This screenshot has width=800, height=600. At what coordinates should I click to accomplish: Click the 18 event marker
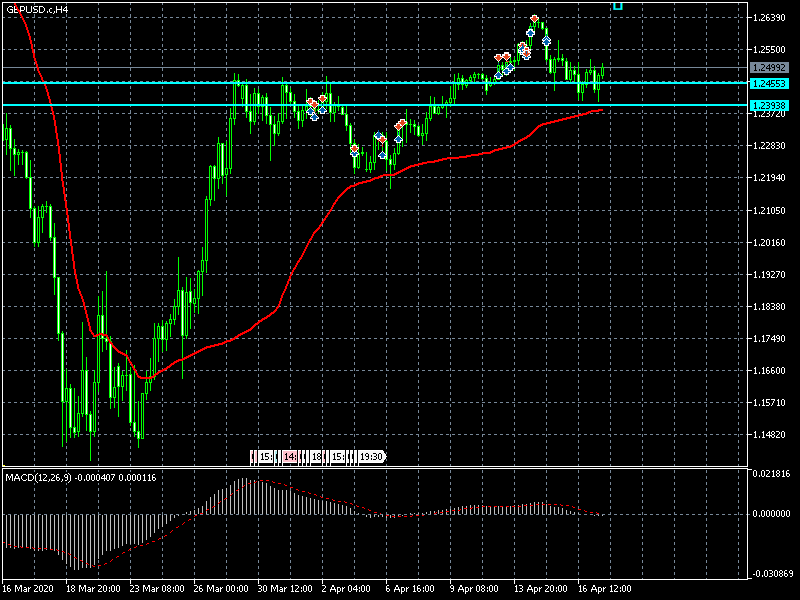click(x=316, y=456)
